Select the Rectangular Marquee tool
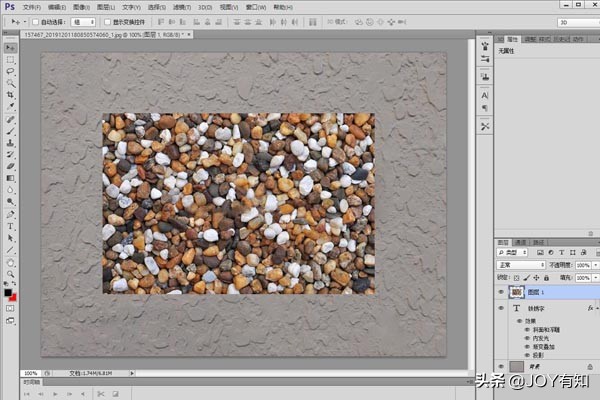 [x=10, y=60]
